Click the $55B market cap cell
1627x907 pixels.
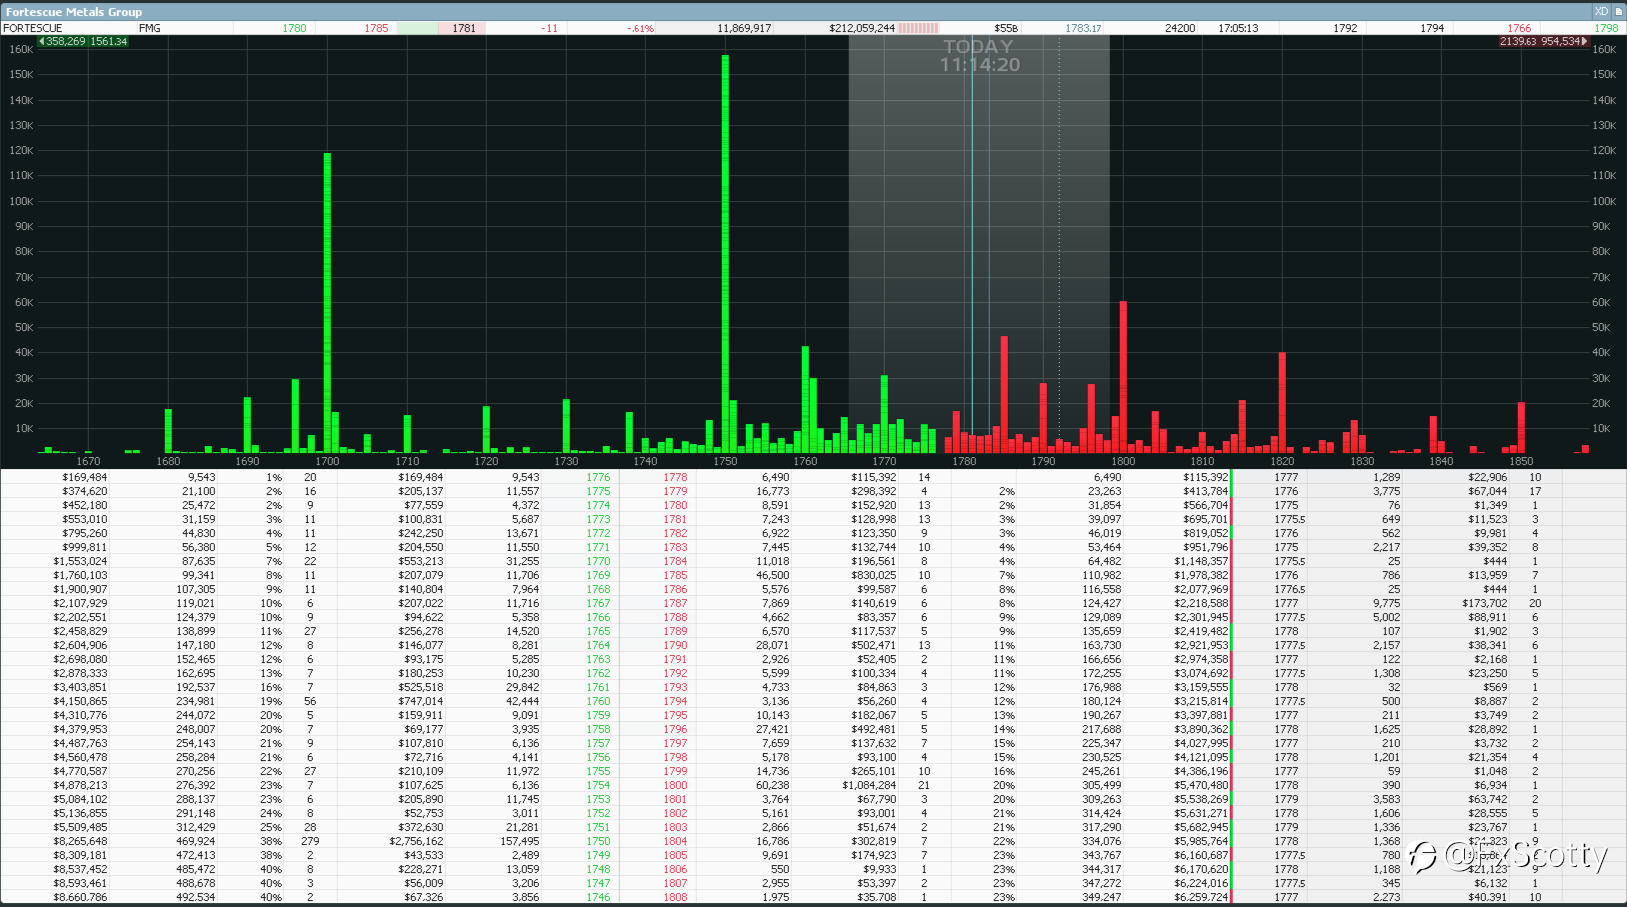[1006, 28]
